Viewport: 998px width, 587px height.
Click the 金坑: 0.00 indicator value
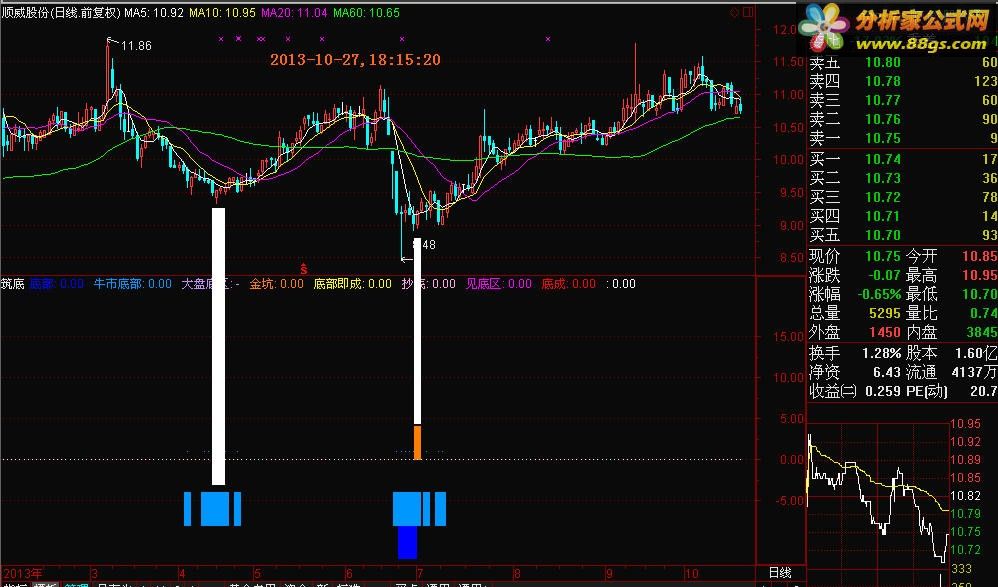(x=276, y=284)
